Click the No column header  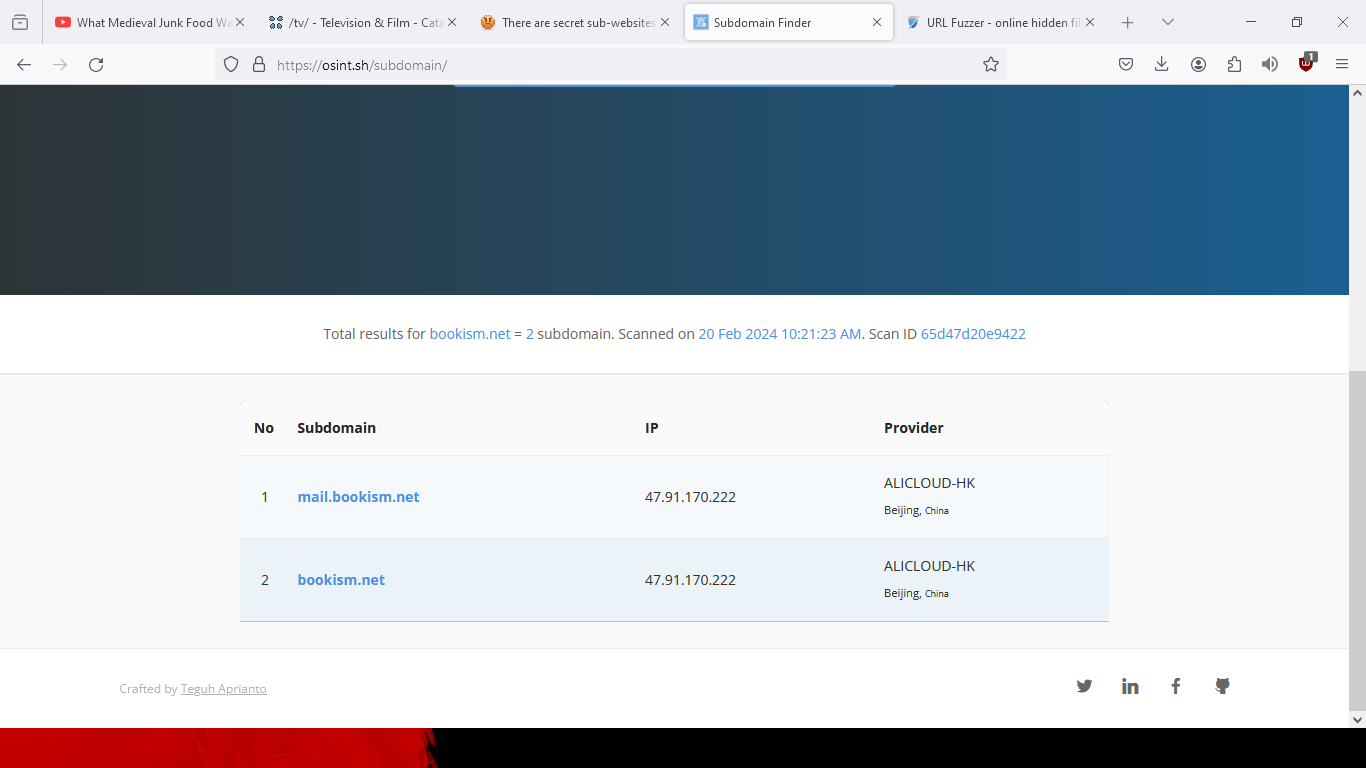pyautogui.click(x=264, y=428)
